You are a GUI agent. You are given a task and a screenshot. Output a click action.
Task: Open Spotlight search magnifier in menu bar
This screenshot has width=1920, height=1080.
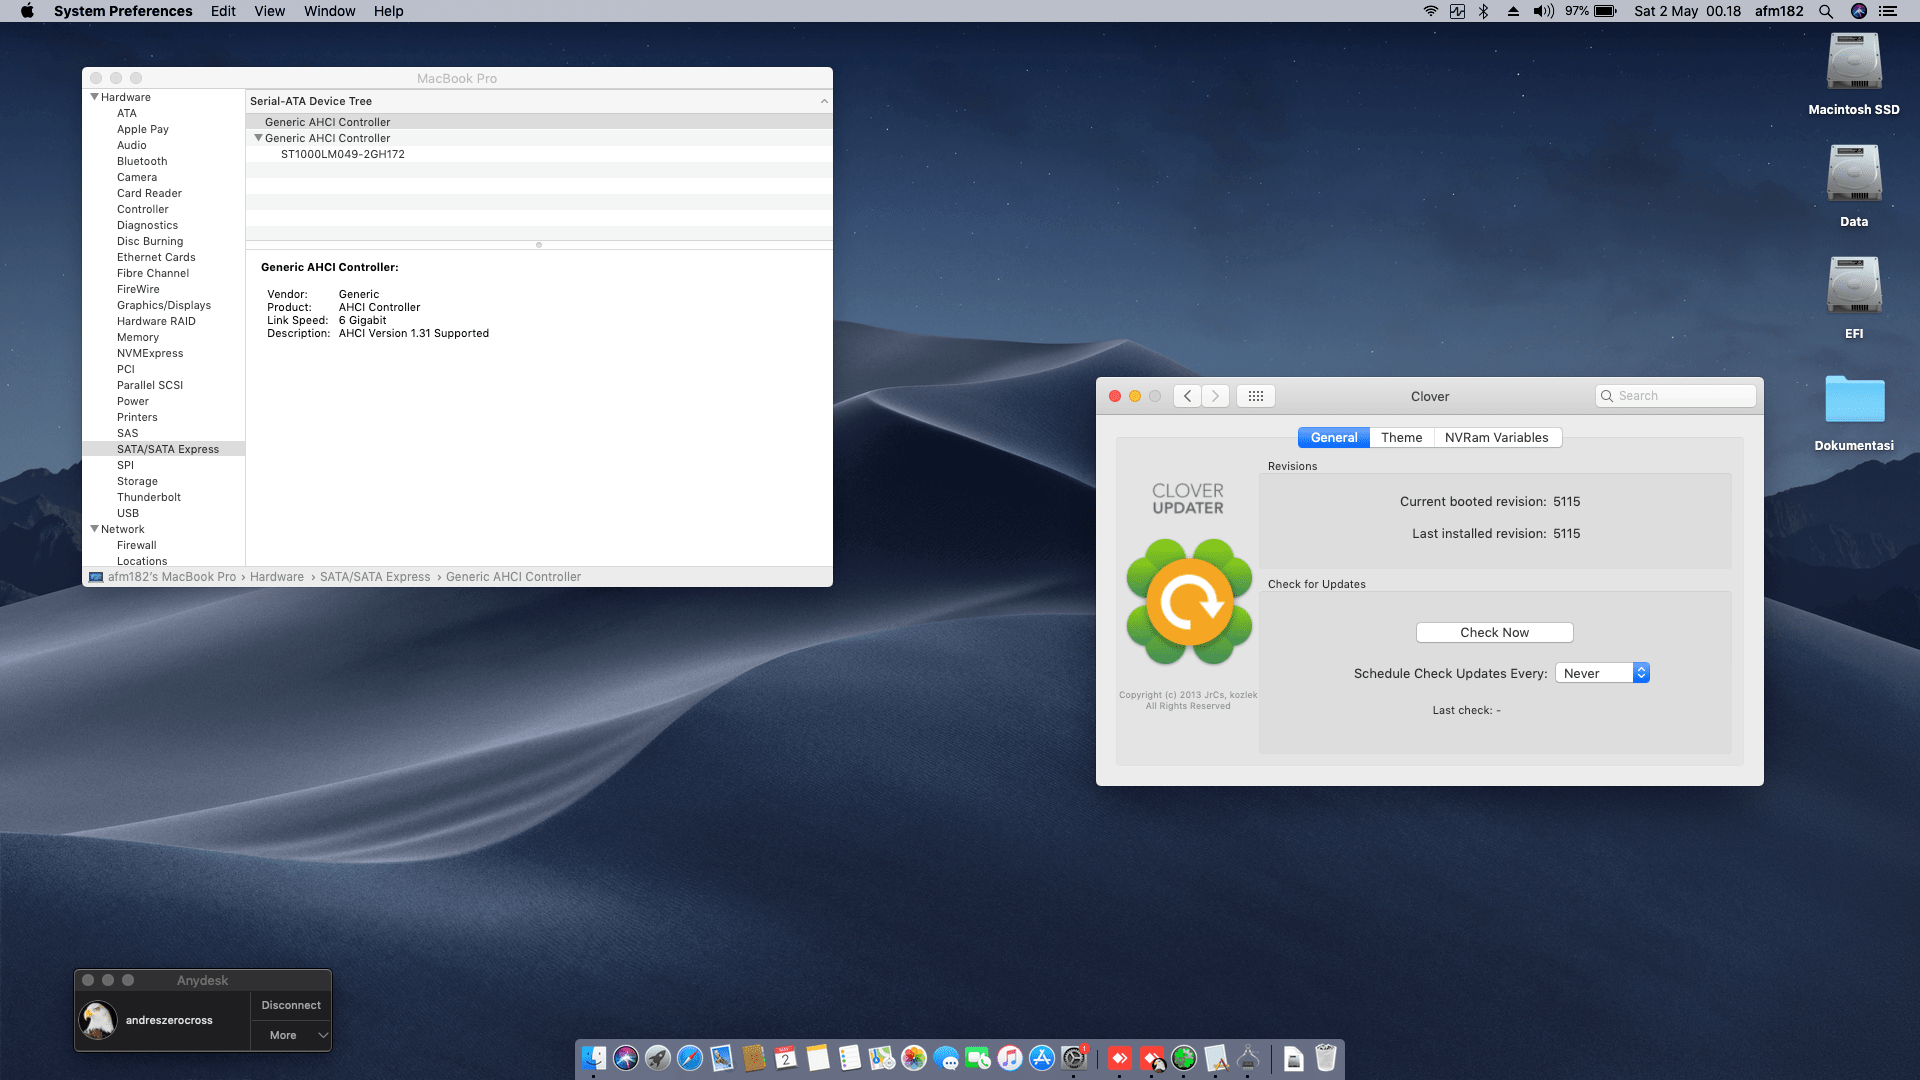[x=1826, y=11]
